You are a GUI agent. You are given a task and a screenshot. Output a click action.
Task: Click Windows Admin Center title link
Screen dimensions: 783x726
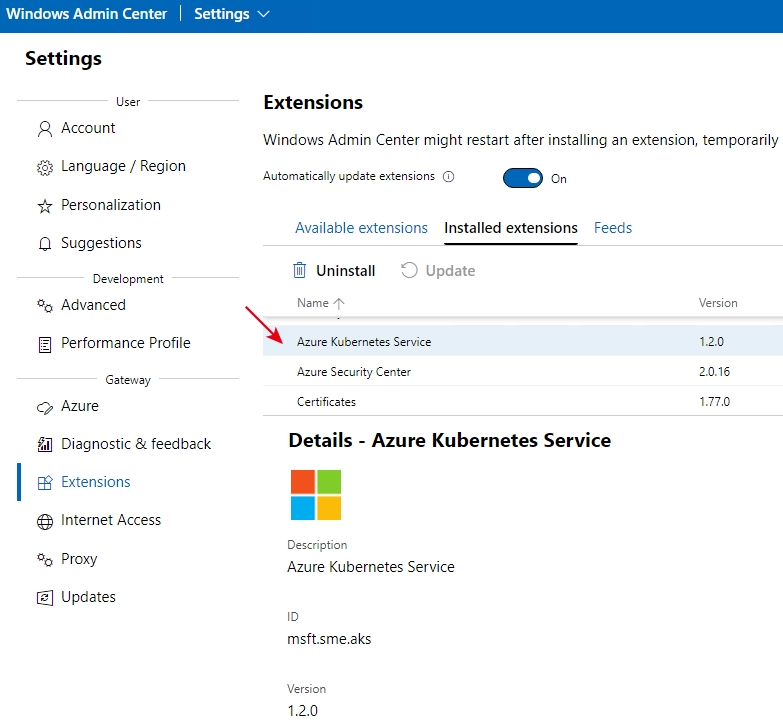[86, 14]
